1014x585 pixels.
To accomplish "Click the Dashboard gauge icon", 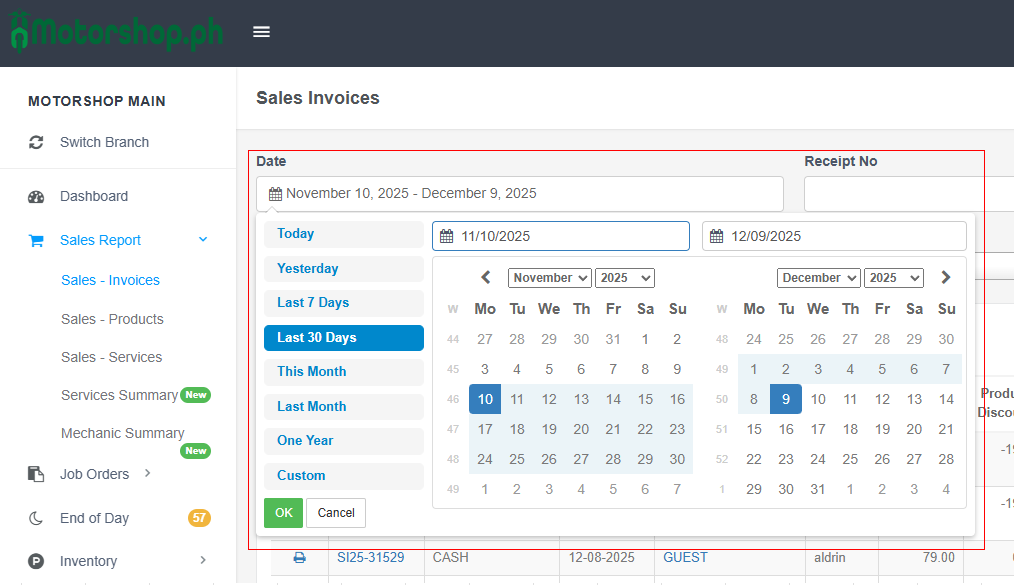I will 36,197.
